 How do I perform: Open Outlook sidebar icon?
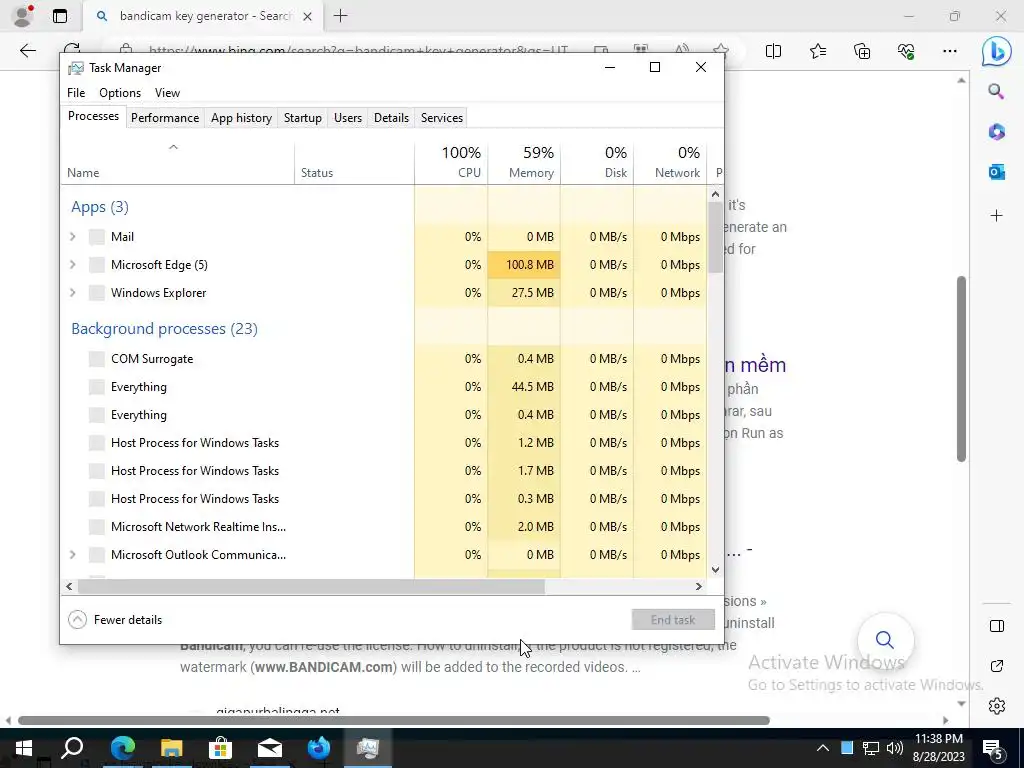(996, 172)
